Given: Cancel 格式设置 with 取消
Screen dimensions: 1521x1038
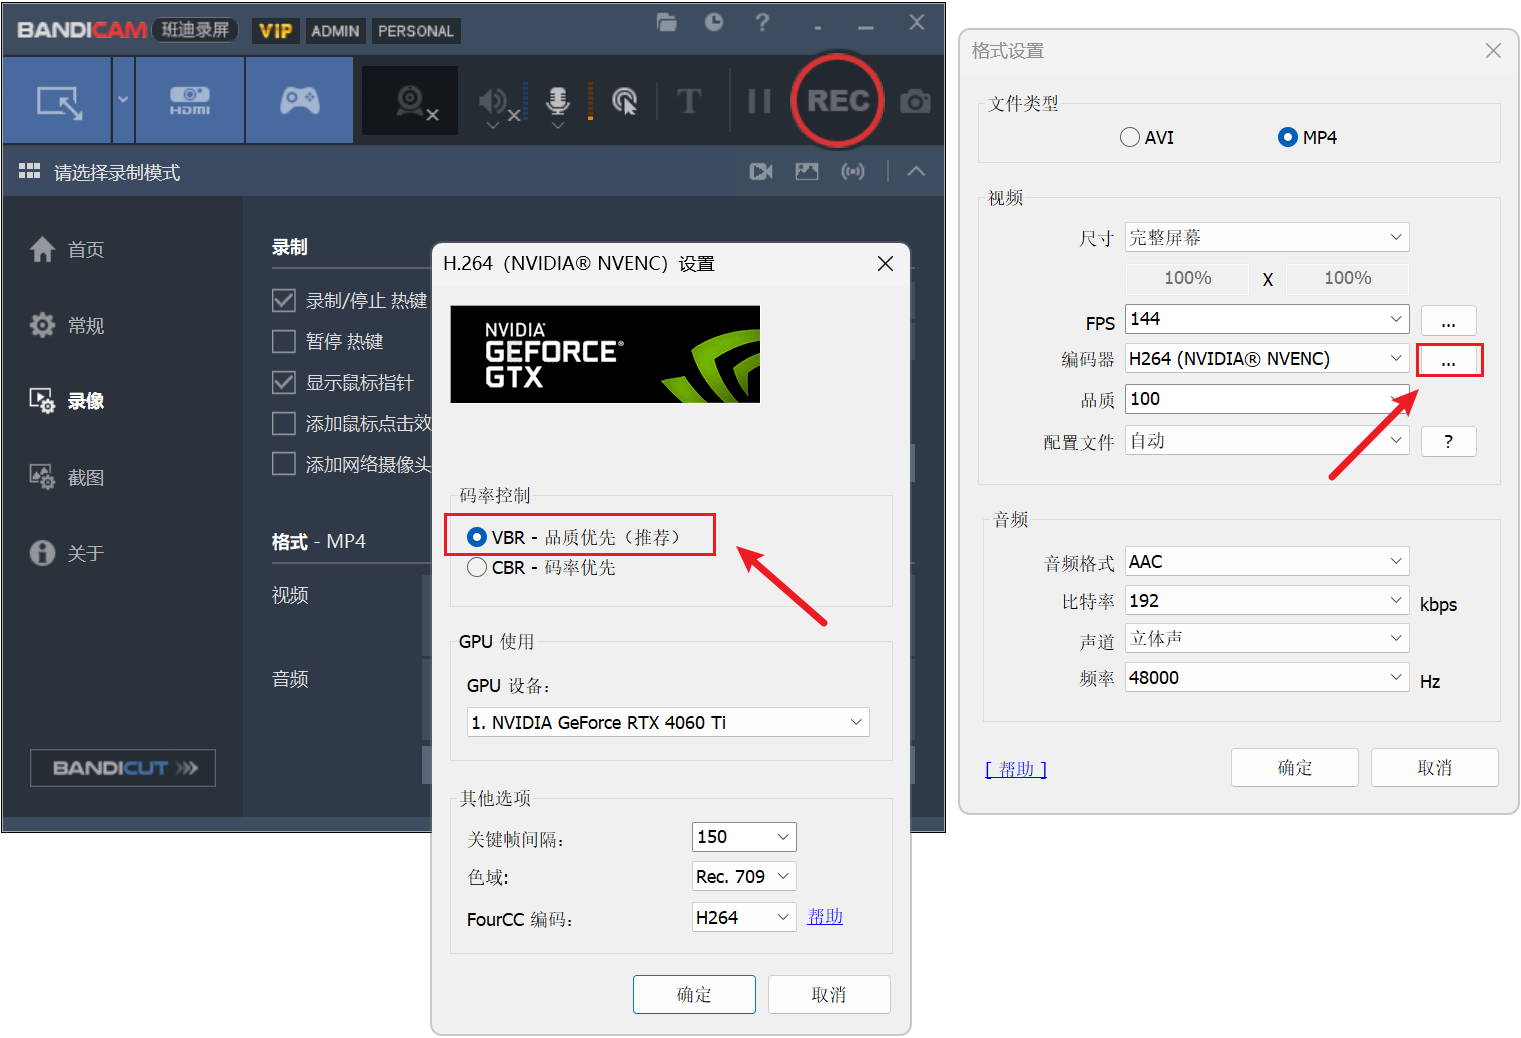Looking at the screenshot, I should tap(1435, 767).
